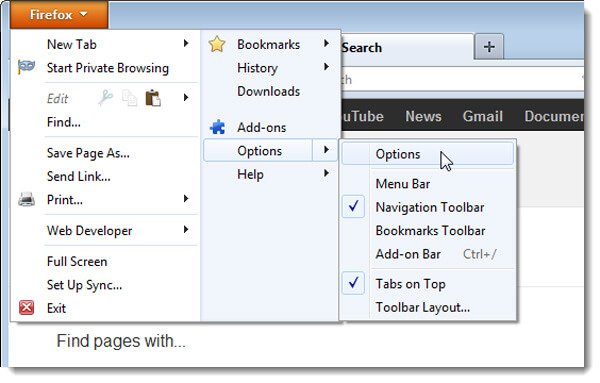Select Full Screen menu item
The image size is (600, 383).
click(x=77, y=262)
